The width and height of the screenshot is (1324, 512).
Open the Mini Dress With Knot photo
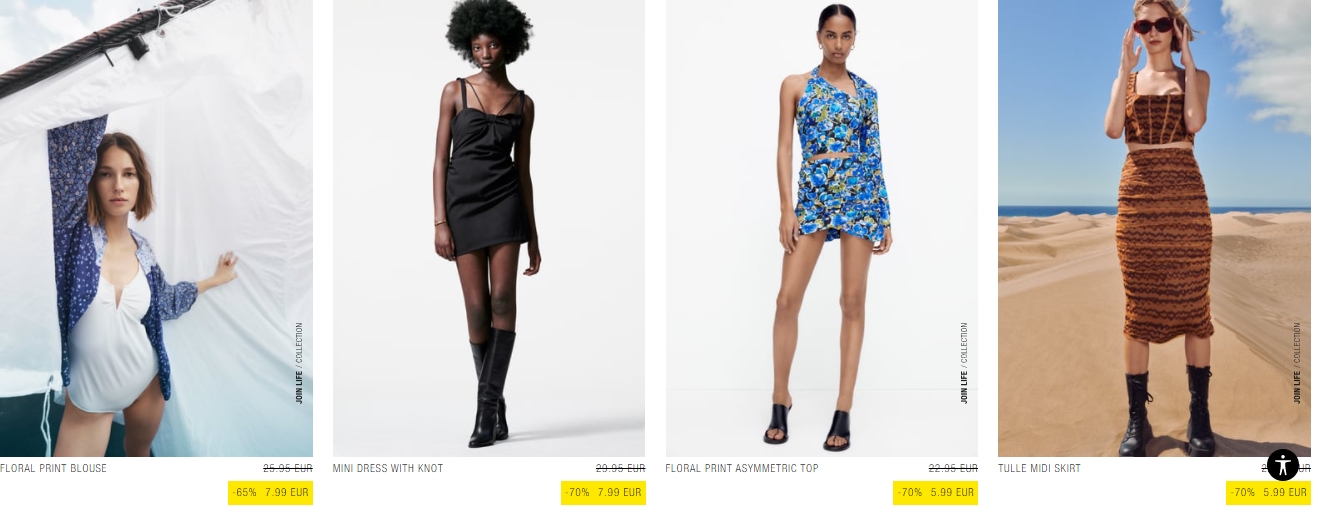tap(489, 228)
